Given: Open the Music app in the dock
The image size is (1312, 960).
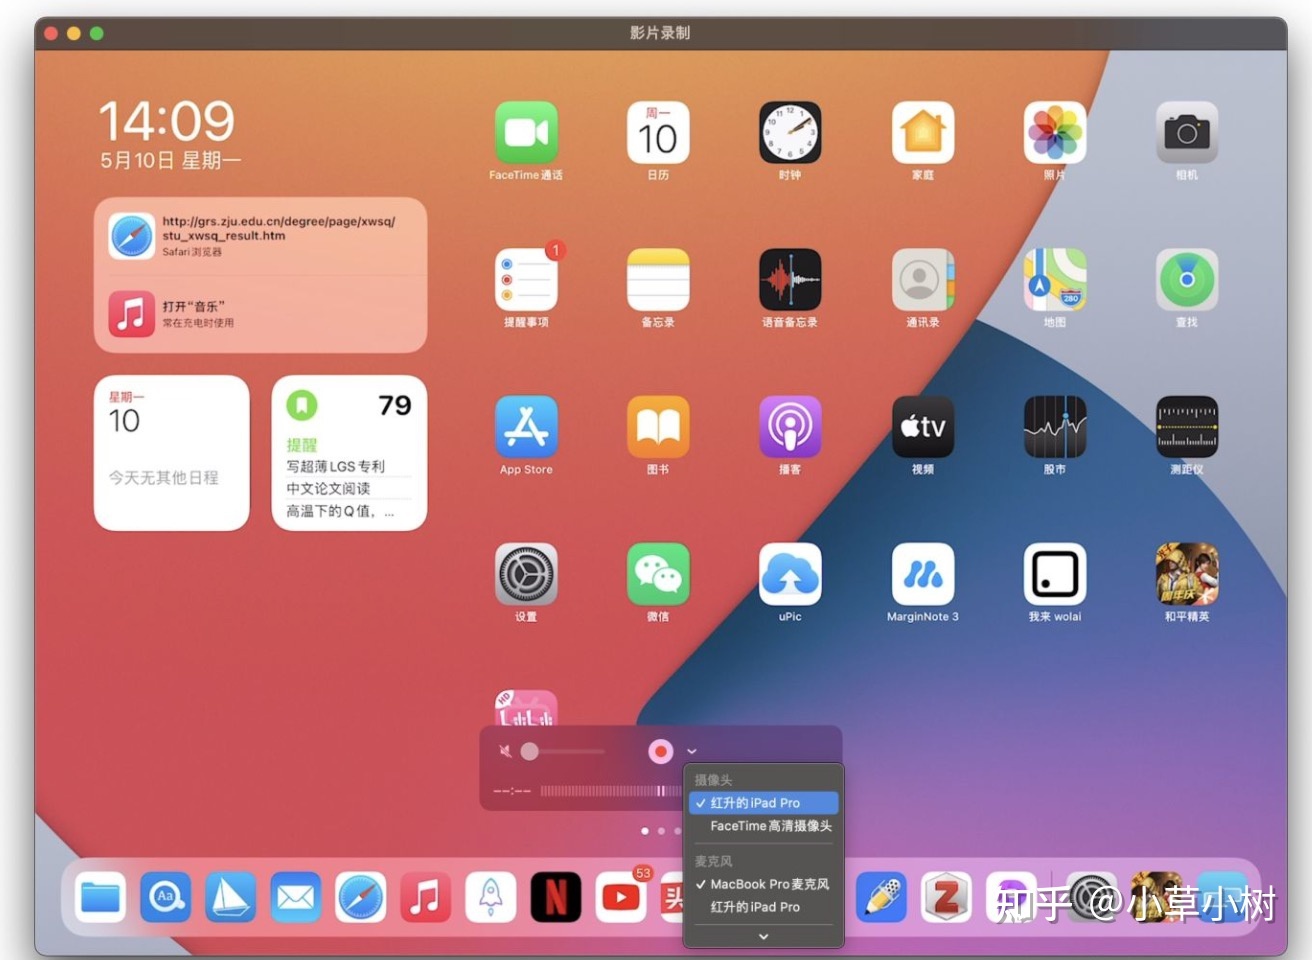Looking at the screenshot, I should click(x=425, y=897).
